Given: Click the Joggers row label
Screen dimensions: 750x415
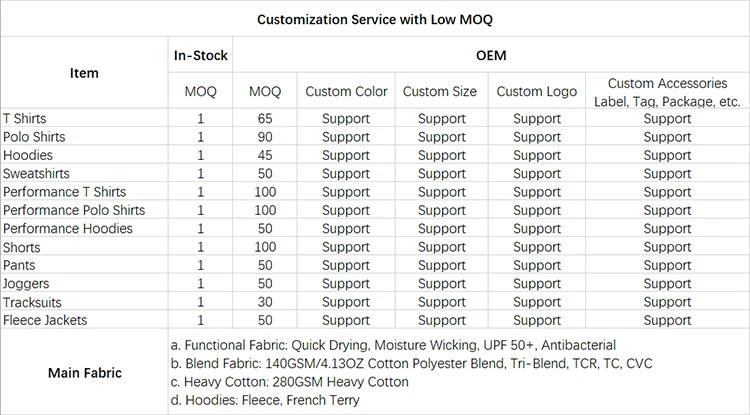Looking at the screenshot, I should click(x=27, y=284).
